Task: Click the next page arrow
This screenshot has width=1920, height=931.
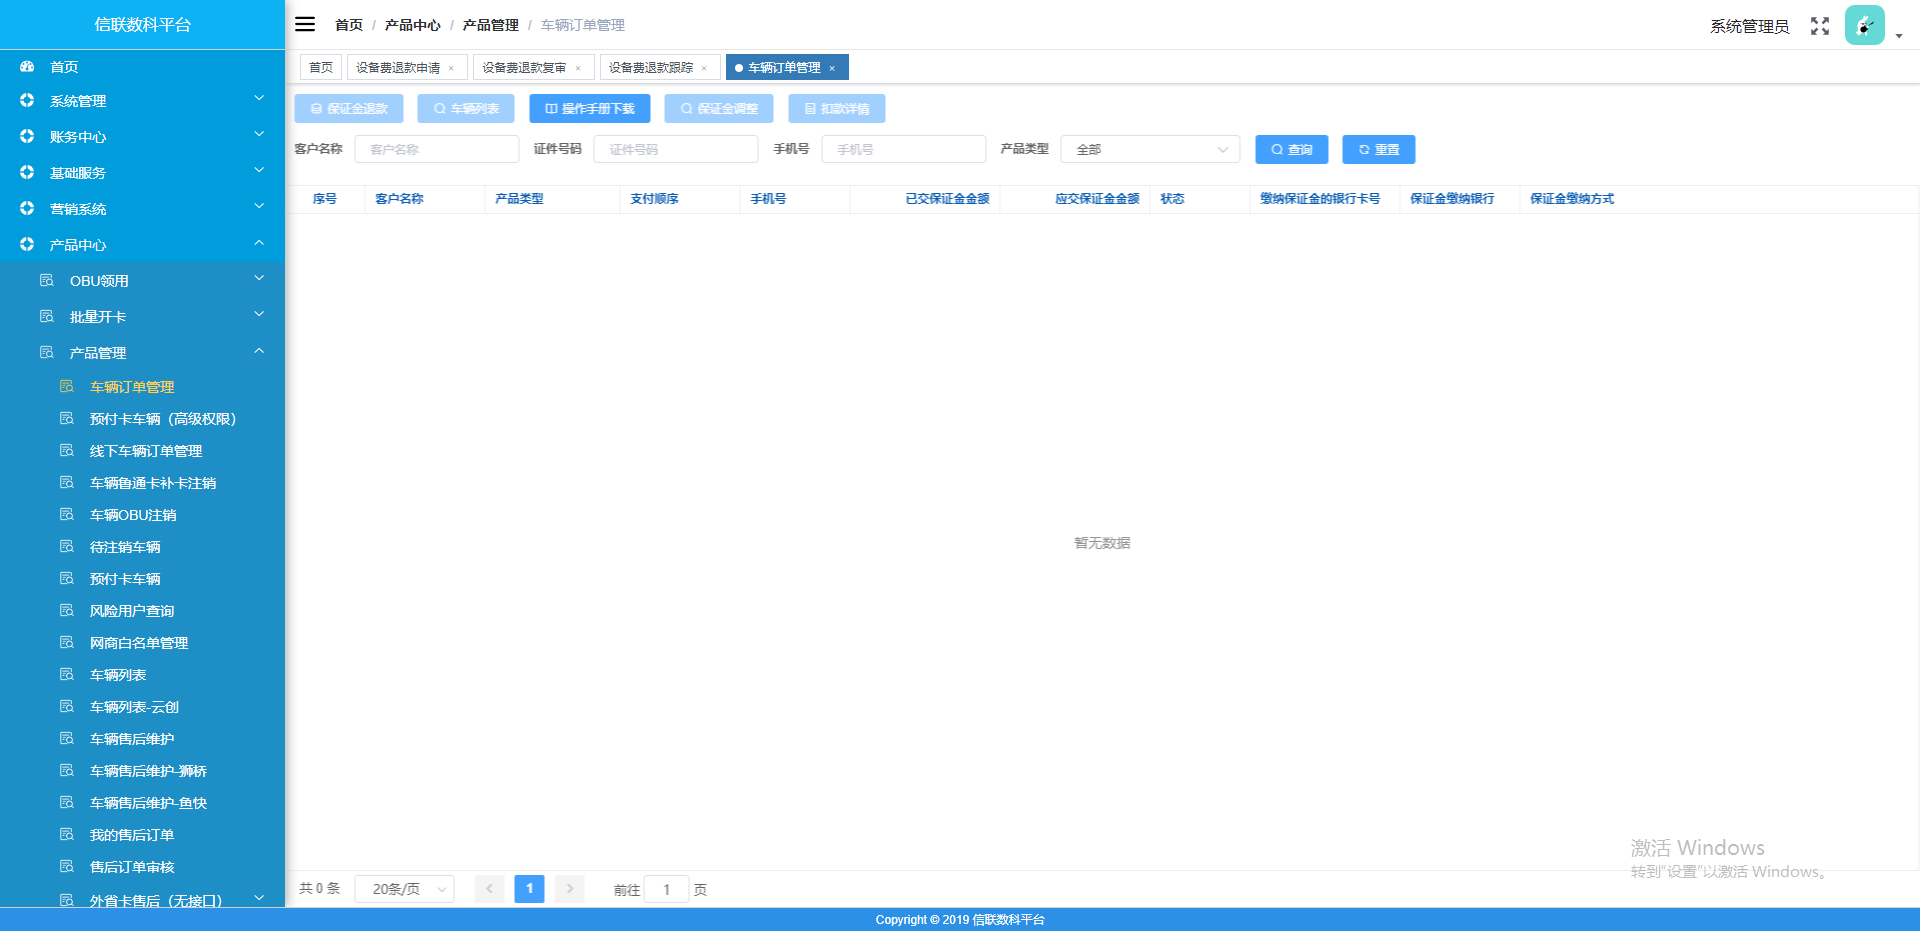Action: (570, 888)
